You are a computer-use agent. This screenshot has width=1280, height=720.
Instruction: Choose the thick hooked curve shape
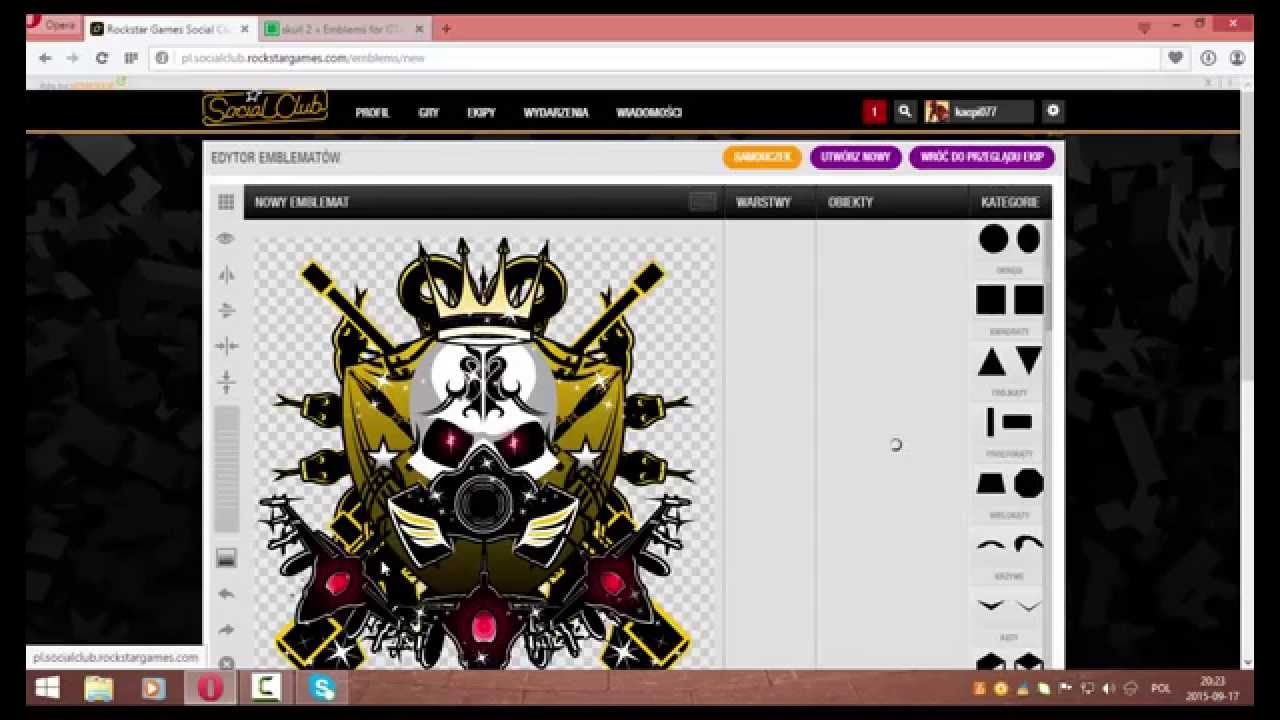[x=1028, y=544]
